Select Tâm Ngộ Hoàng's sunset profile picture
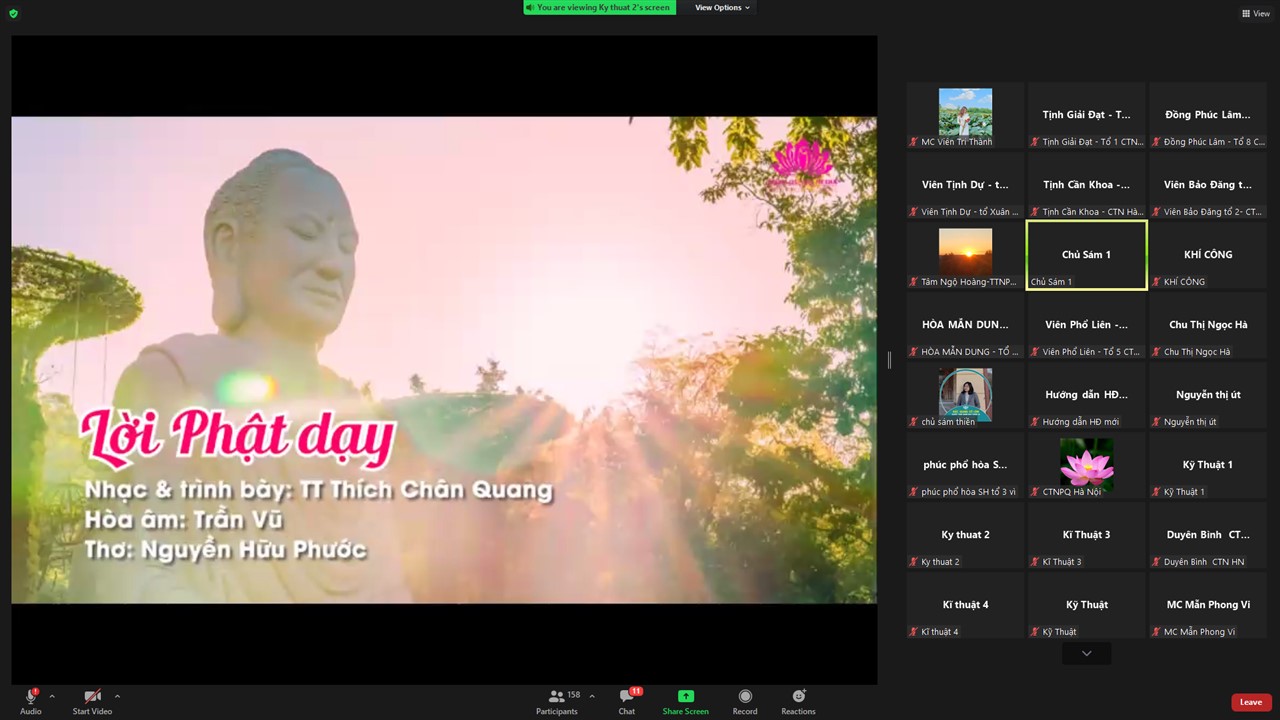 [966, 252]
